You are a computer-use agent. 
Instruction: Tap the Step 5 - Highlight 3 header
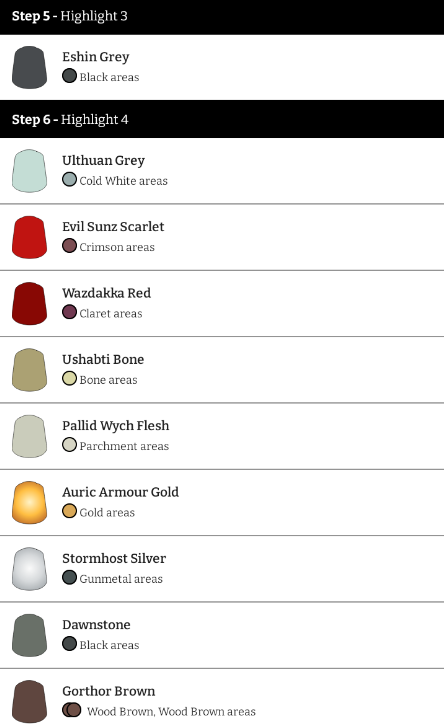(x=222, y=17)
